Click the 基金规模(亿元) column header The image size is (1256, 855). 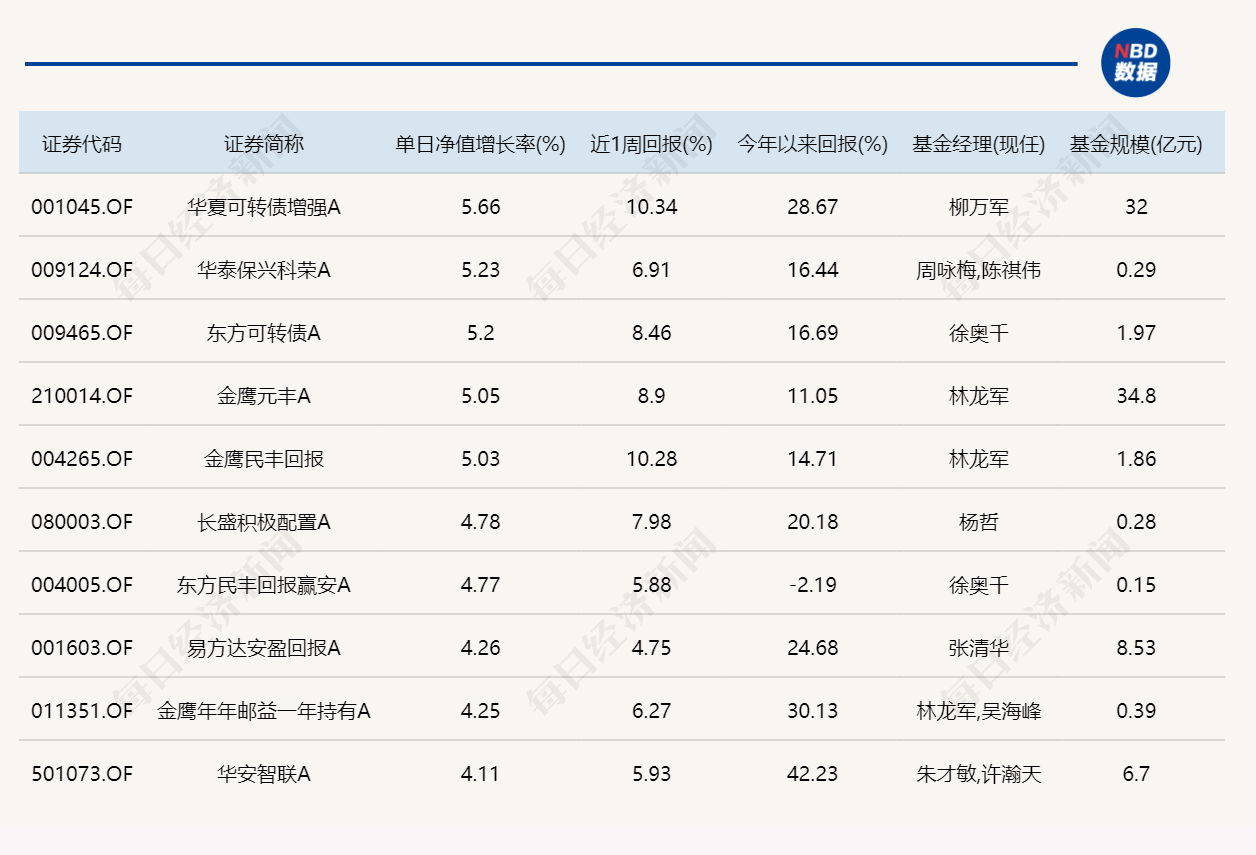[x=1136, y=144]
